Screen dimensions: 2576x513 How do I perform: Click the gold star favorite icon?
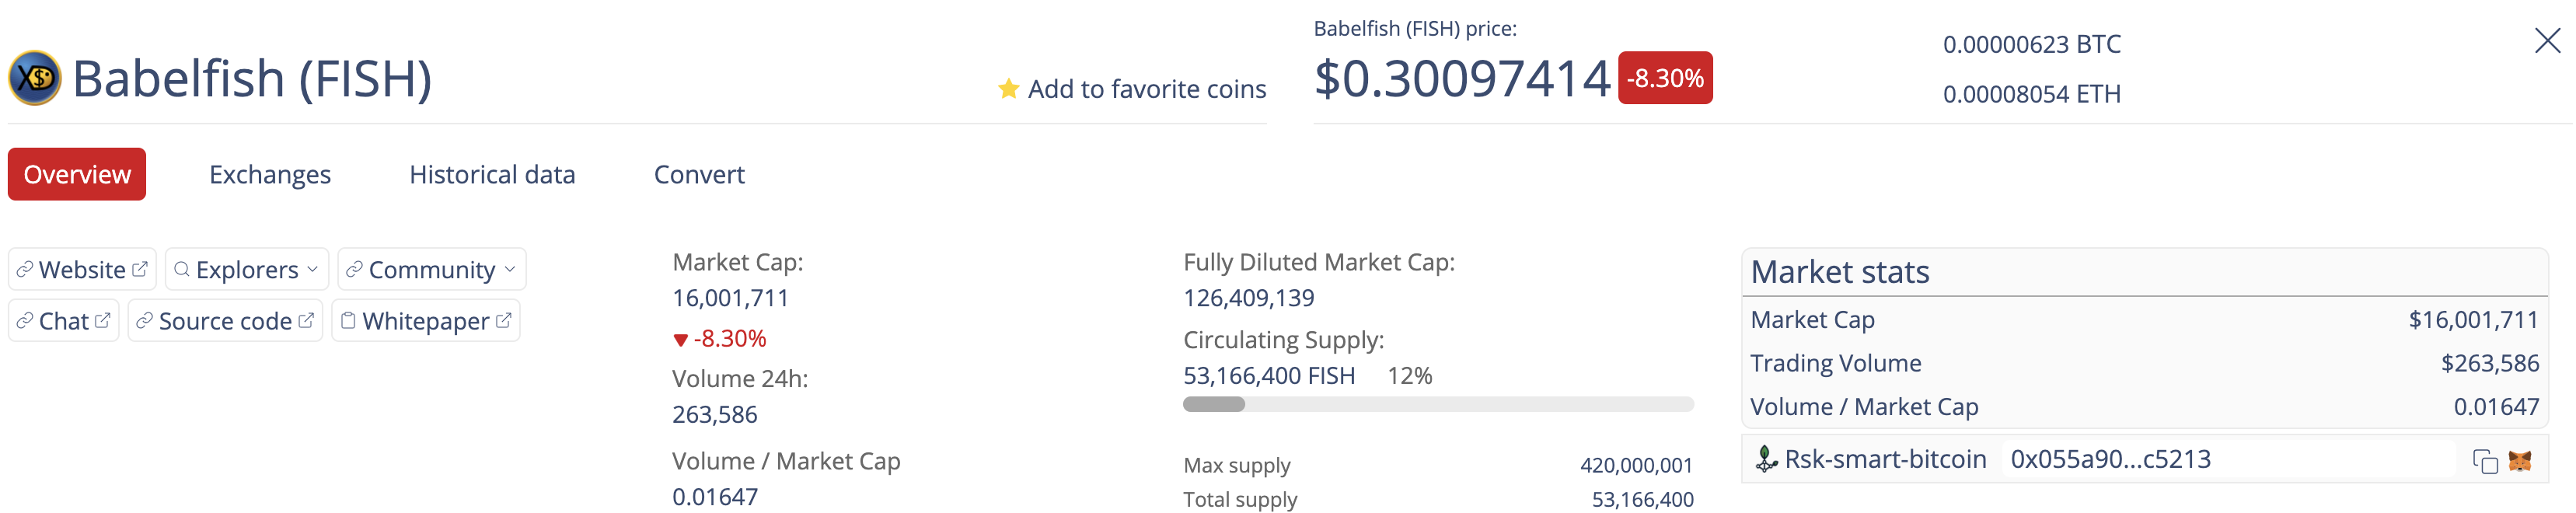[1008, 89]
